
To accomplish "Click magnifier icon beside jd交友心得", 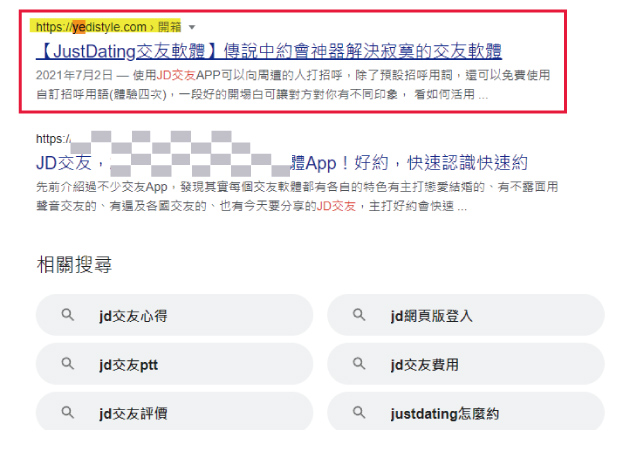I will (67, 315).
